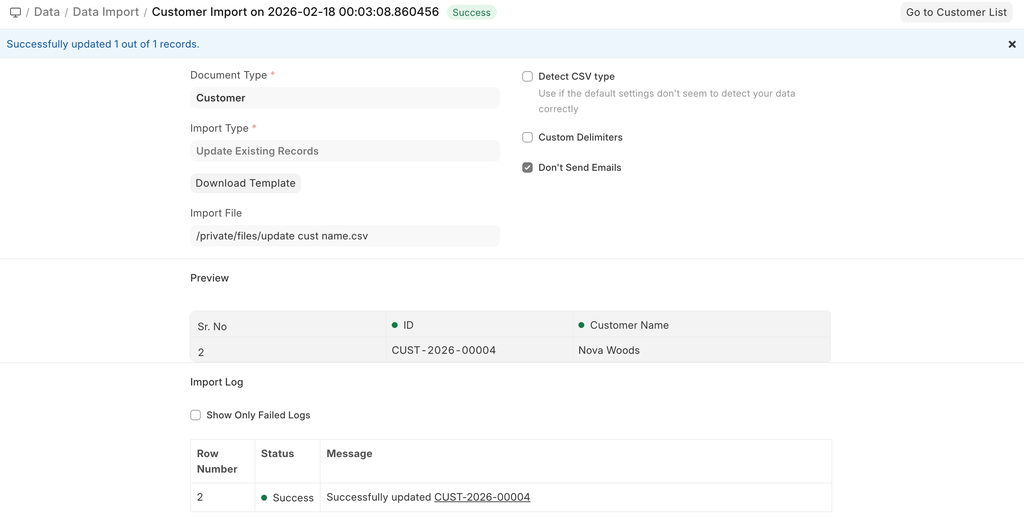Toggle Show Only Failed Logs checkbox
1024x525 pixels.
point(196,415)
